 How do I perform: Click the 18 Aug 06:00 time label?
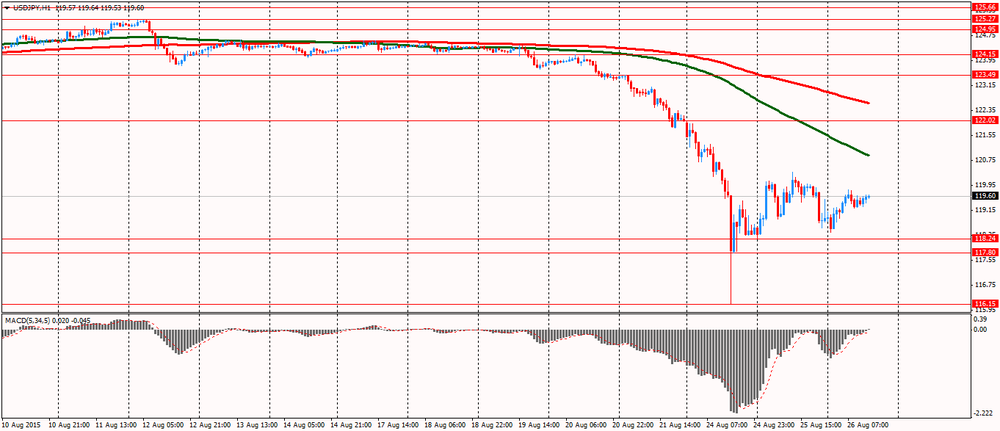pyautogui.click(x=445, y=424)
